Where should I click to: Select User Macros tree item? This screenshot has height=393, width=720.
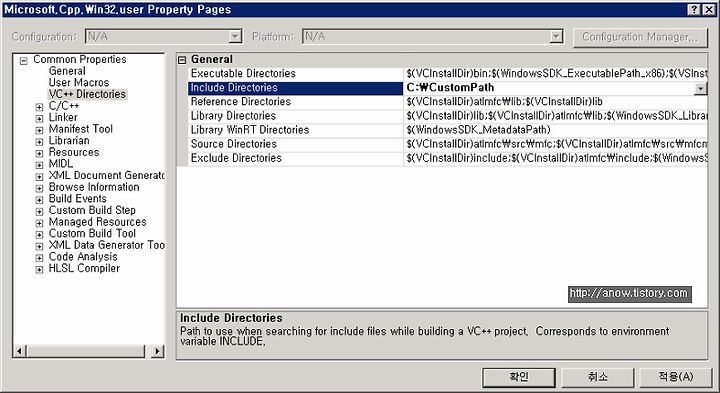point(79,83)
